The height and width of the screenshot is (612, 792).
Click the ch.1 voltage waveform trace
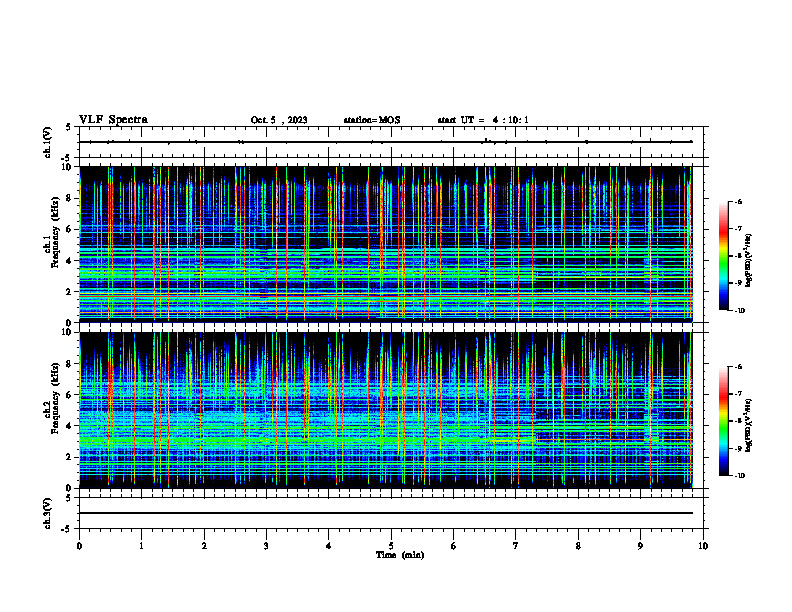coord(385,142)
